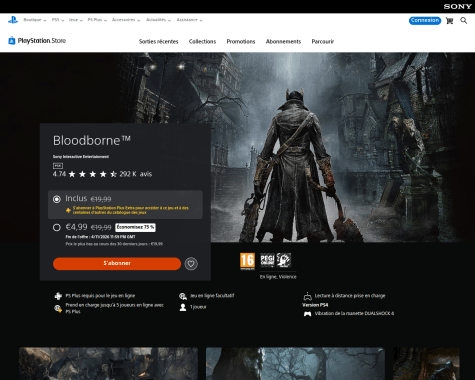
Task: Click the Version PS4 label
Action: (315, 305)
